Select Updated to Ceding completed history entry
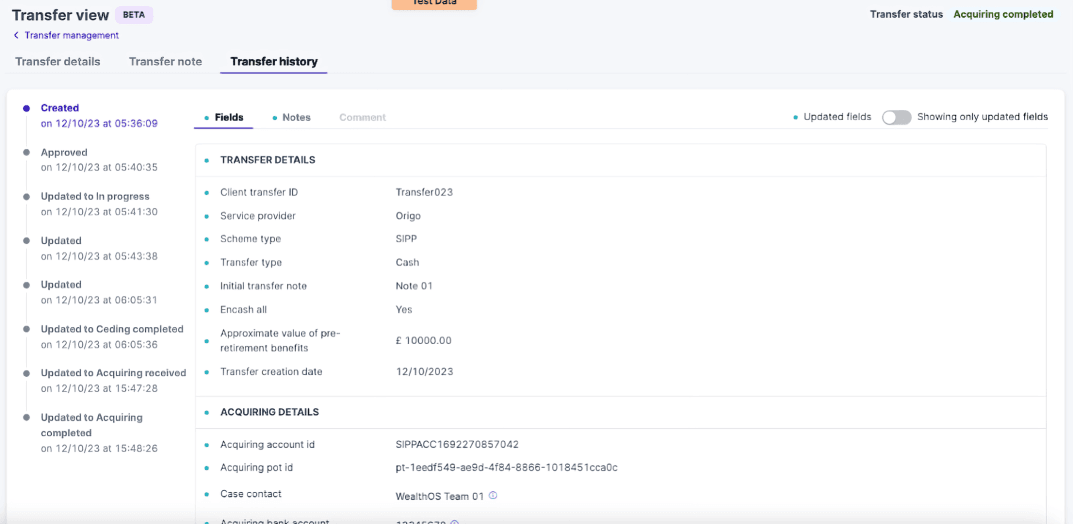The height and width of the screenshot is (524, 1073). coord(111,329)
